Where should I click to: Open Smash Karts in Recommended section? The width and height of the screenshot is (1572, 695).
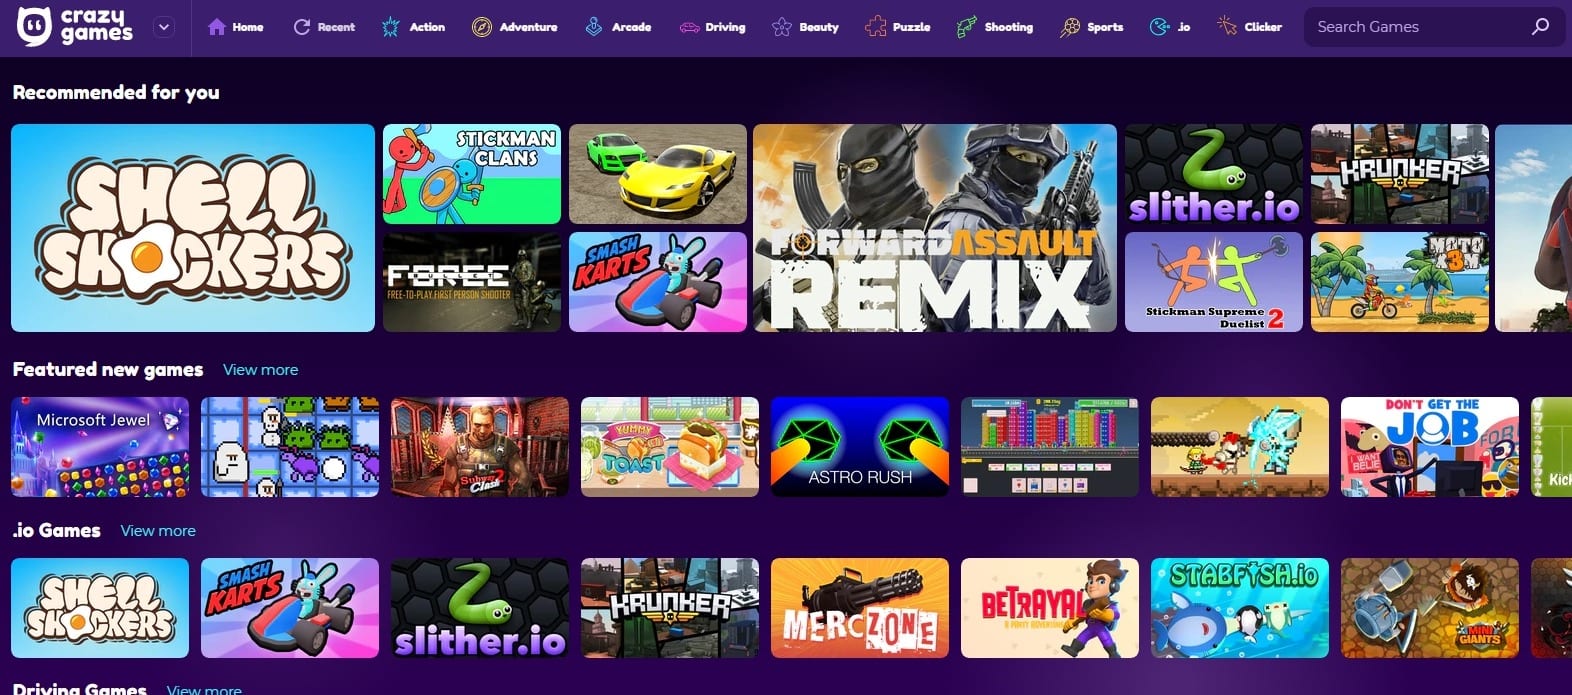point(658,282)
